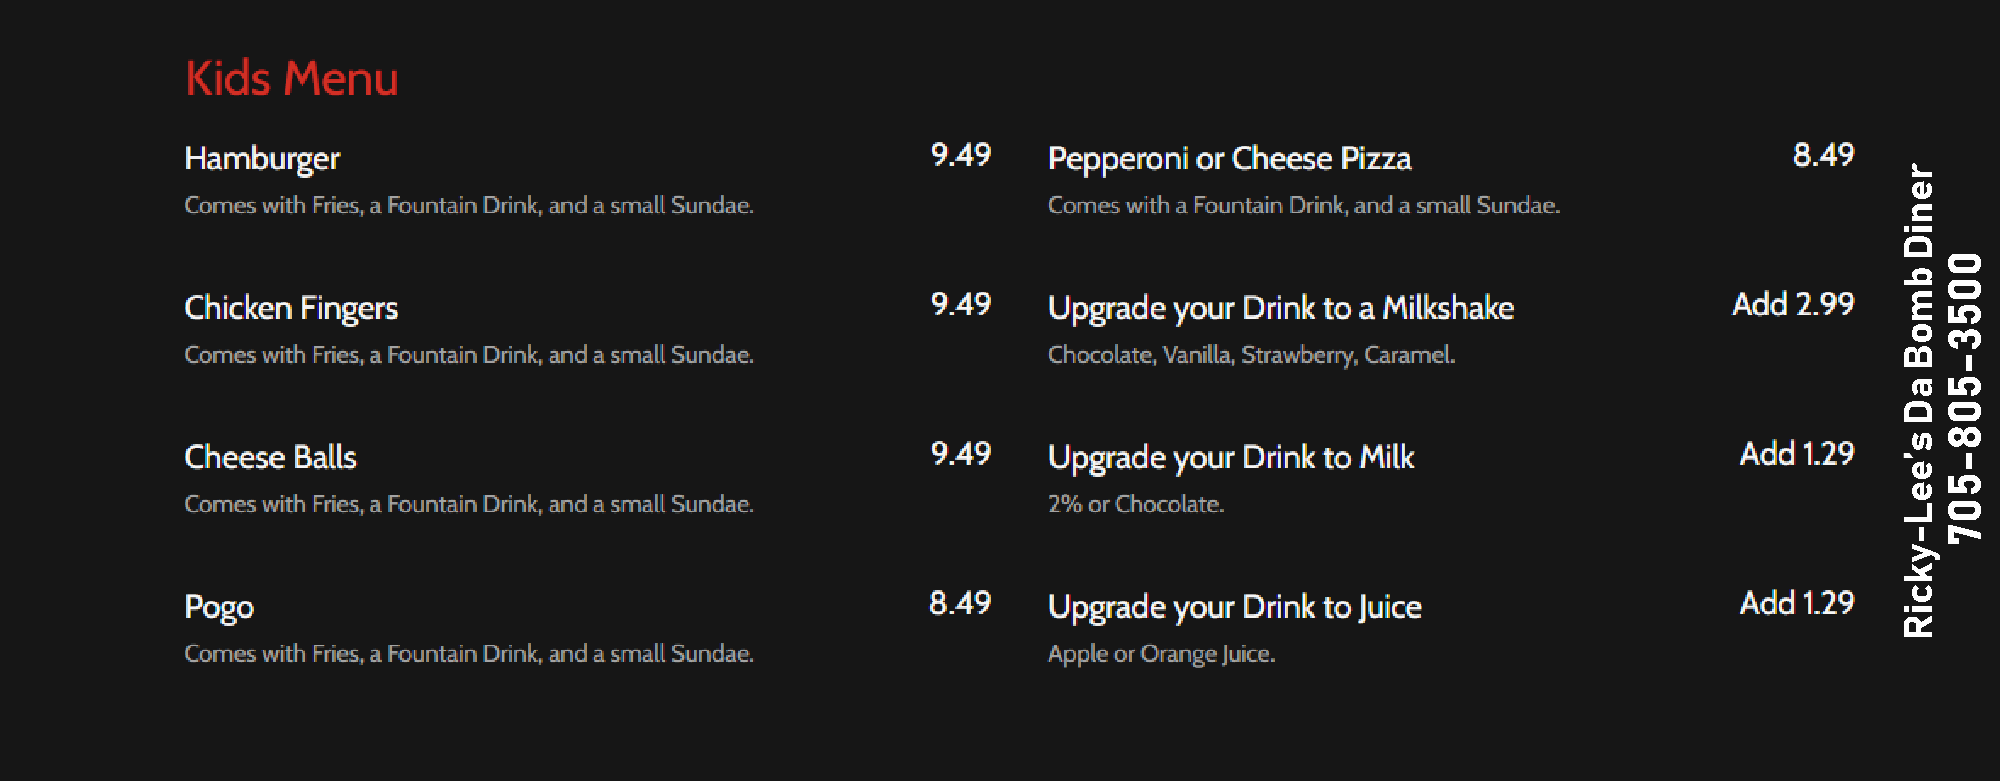Click the Cheese Balls price 9.49
2000x781 pixels.
click(960, 454)
